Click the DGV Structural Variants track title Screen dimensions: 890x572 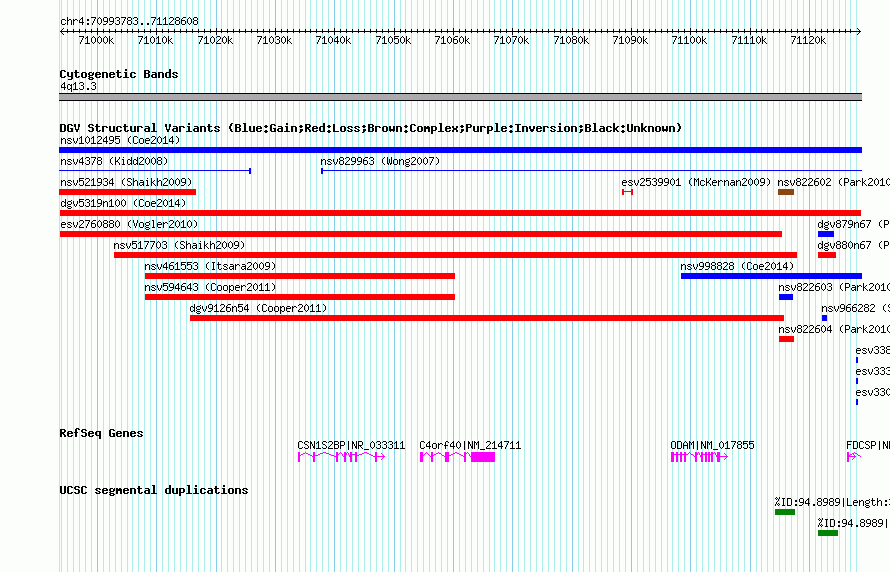click(x=371, y=128)
